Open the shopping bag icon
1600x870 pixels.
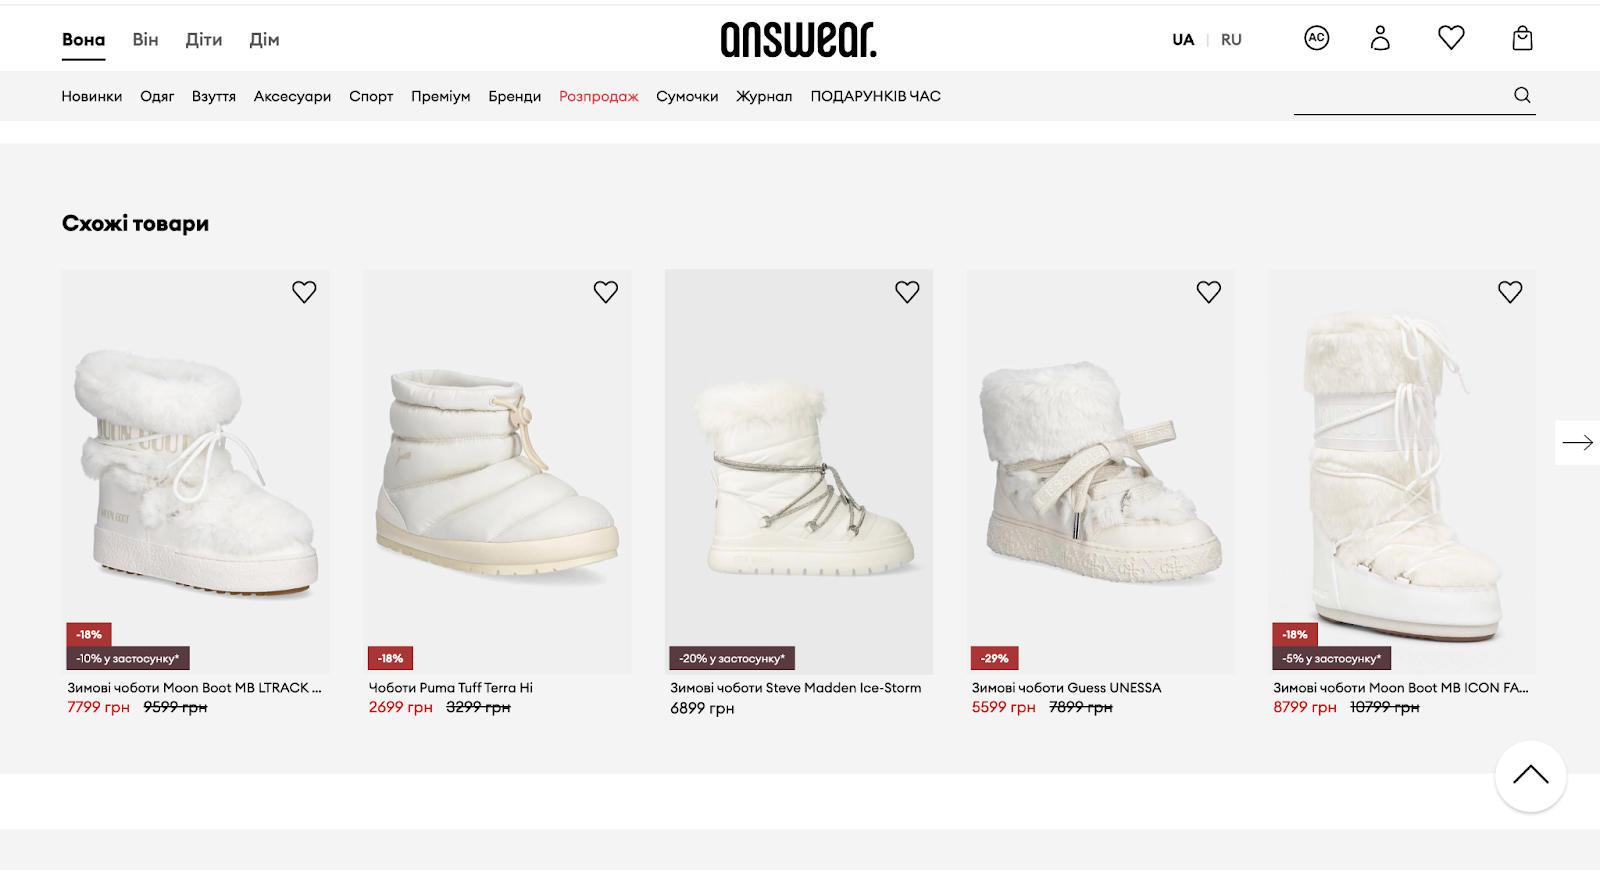point(1522,39)
